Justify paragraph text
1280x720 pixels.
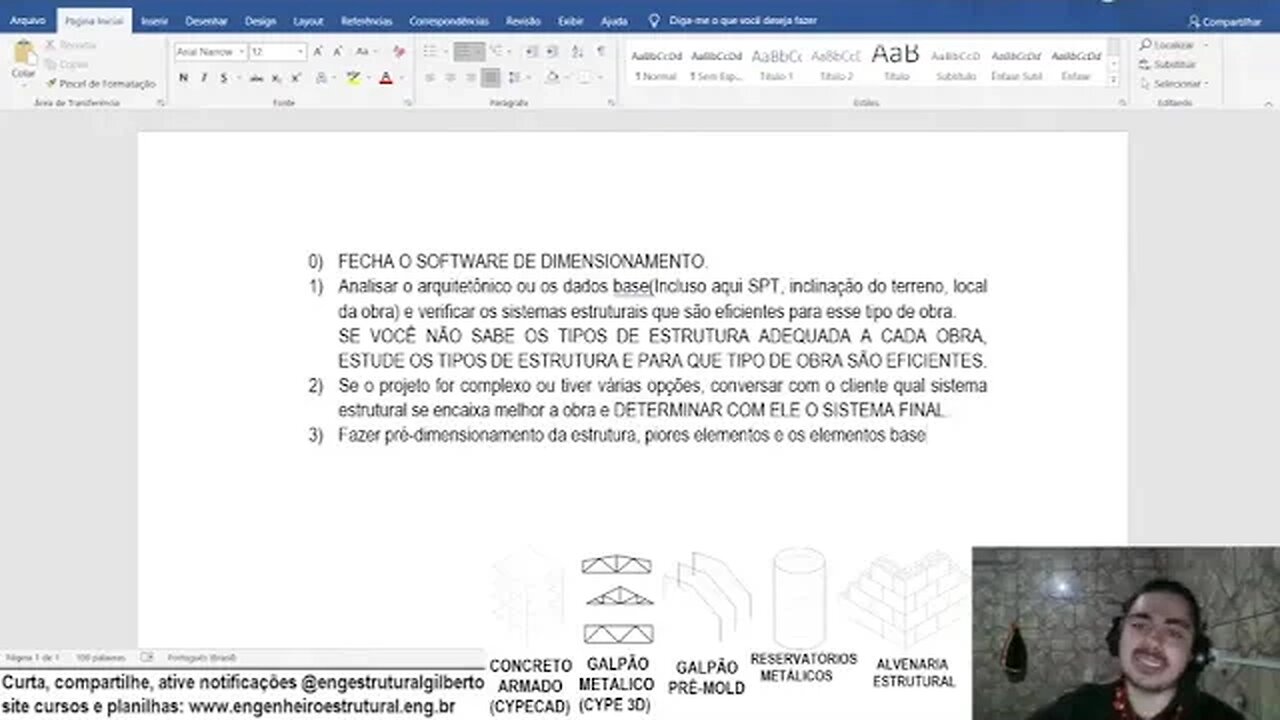(x=490, y=78)
